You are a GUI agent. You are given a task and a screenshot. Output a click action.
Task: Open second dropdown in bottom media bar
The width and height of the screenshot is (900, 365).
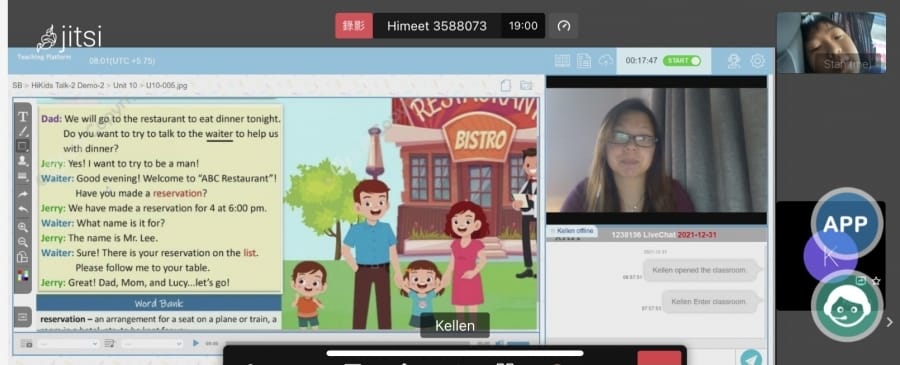pos(152,343)
